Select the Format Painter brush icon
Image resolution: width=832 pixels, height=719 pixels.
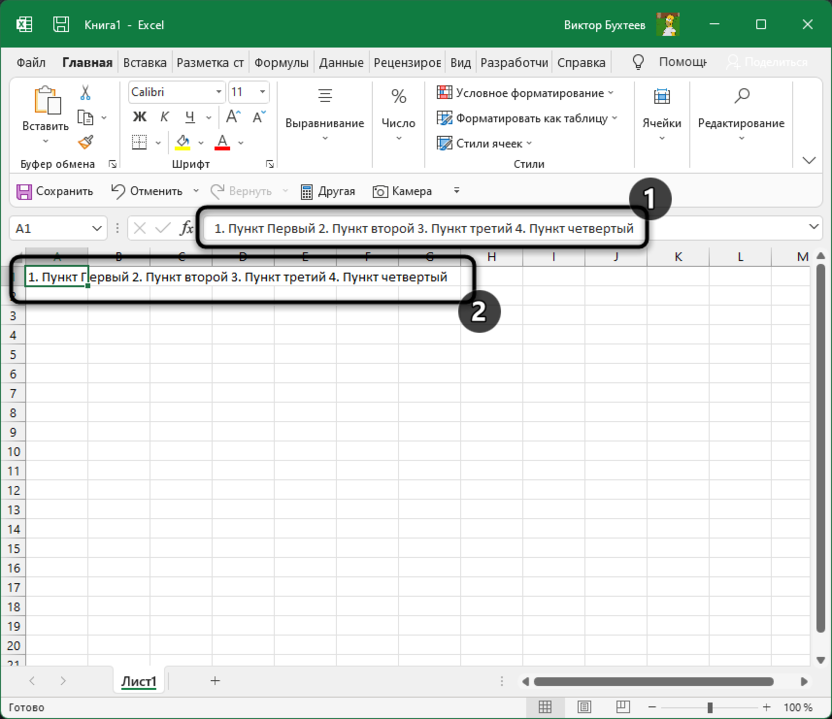pyautogui.click(x=85, y=141)
